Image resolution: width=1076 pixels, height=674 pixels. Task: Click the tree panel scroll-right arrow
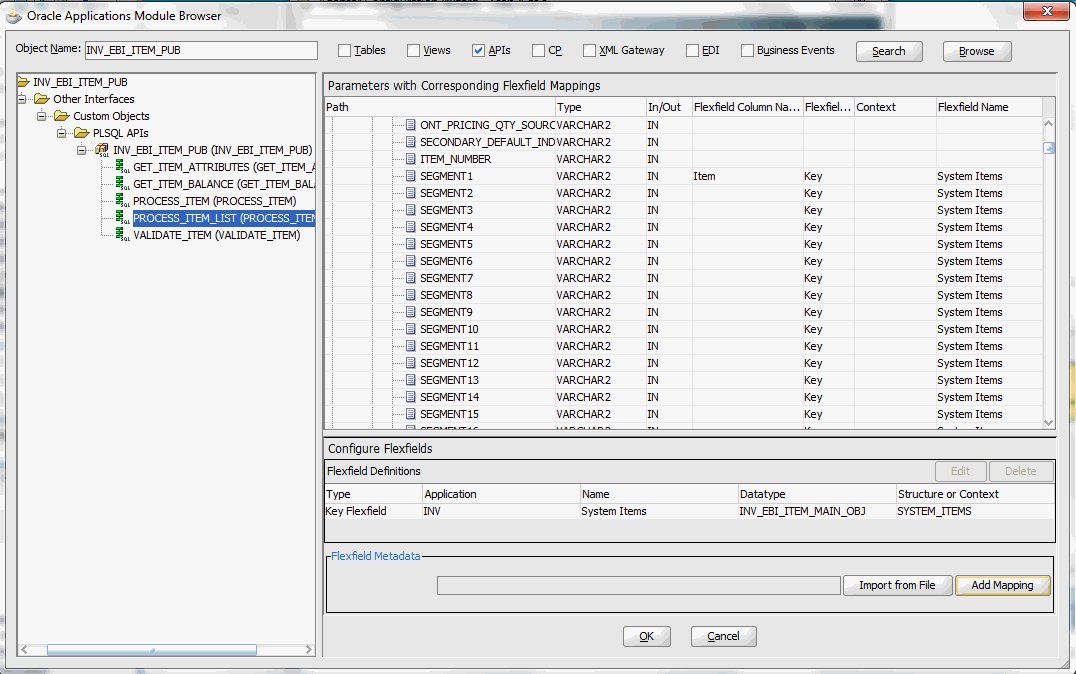tap(309, 649)
